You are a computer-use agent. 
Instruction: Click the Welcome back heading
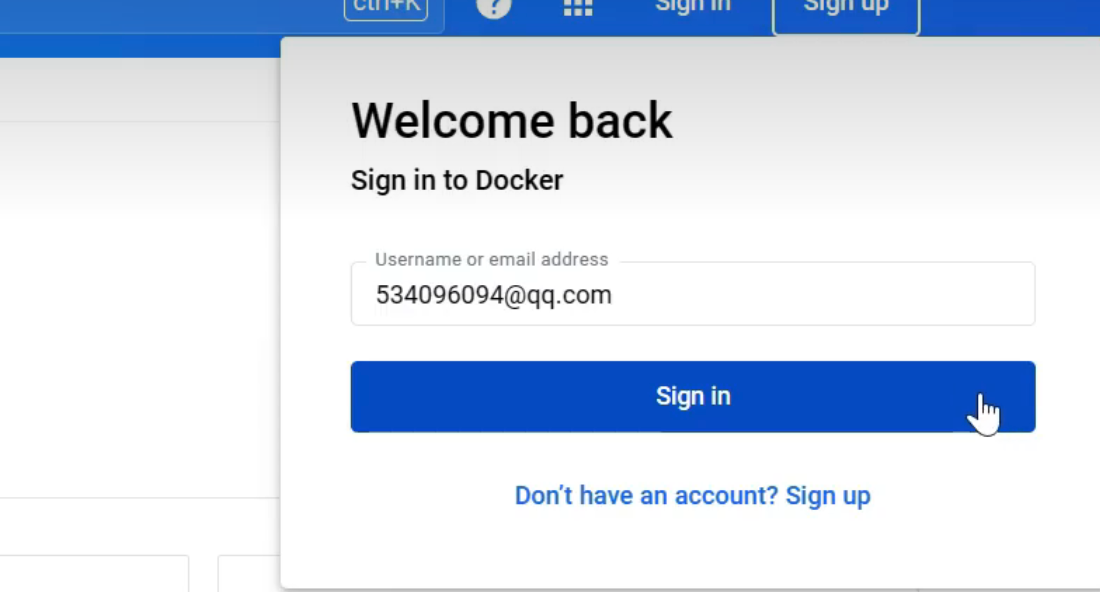pos(511,121)
